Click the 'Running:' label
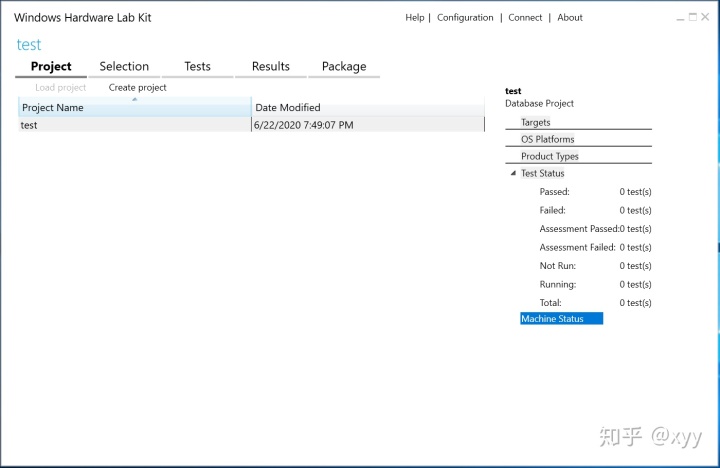Screen dimensions: 720x468 point(557,284)
